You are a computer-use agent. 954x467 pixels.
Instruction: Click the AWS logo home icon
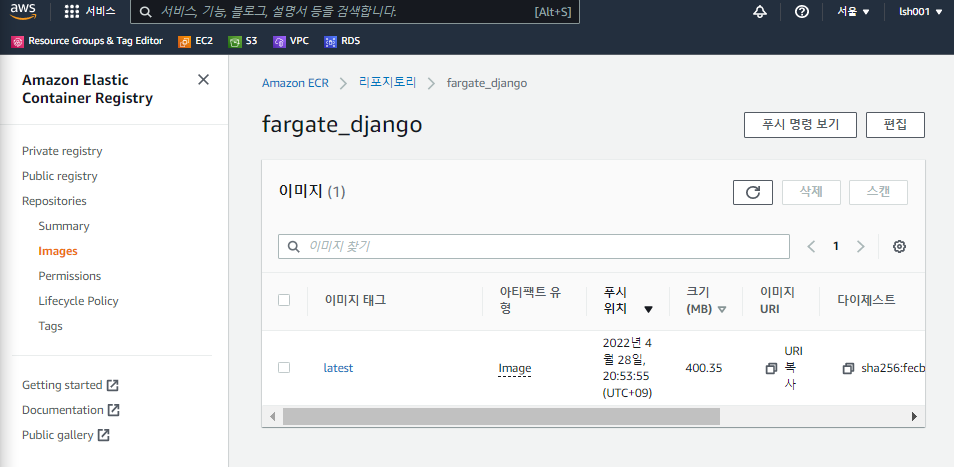(23, 12)
